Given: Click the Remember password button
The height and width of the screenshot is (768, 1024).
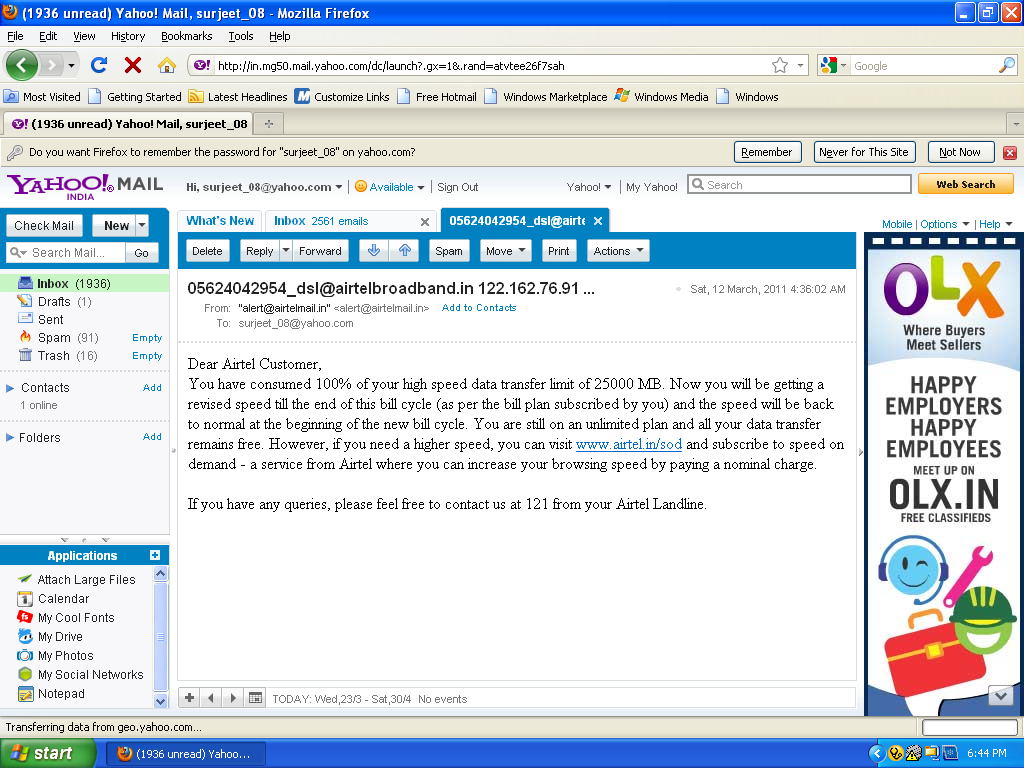Looking at the screenshot, I should point(767,152).
